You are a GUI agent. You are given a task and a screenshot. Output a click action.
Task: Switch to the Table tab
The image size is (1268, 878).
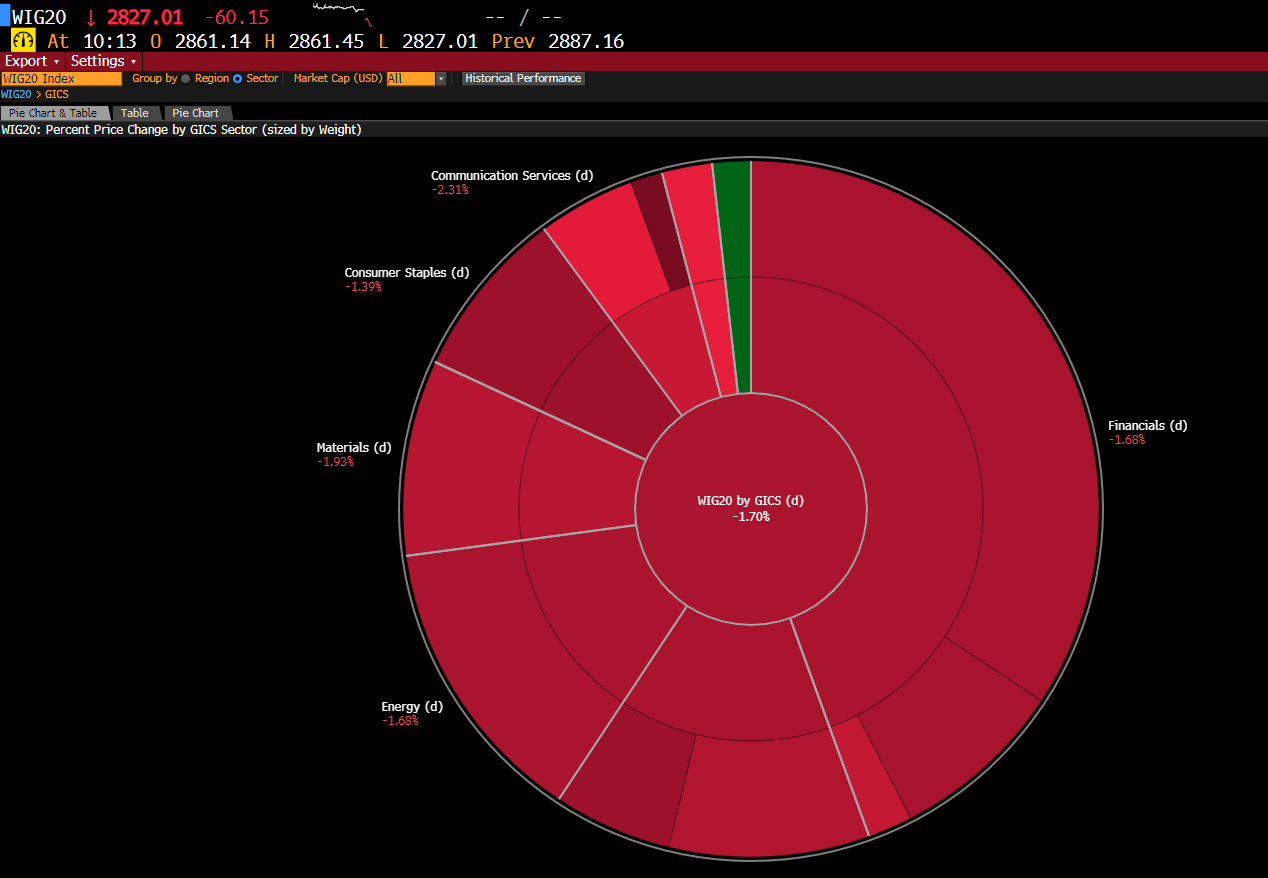[135, 113]
